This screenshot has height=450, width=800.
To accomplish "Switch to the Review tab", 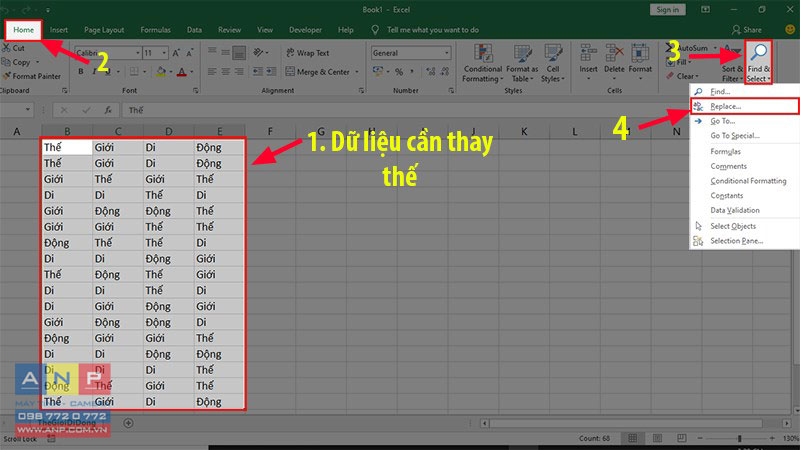I will coord(230,30).
